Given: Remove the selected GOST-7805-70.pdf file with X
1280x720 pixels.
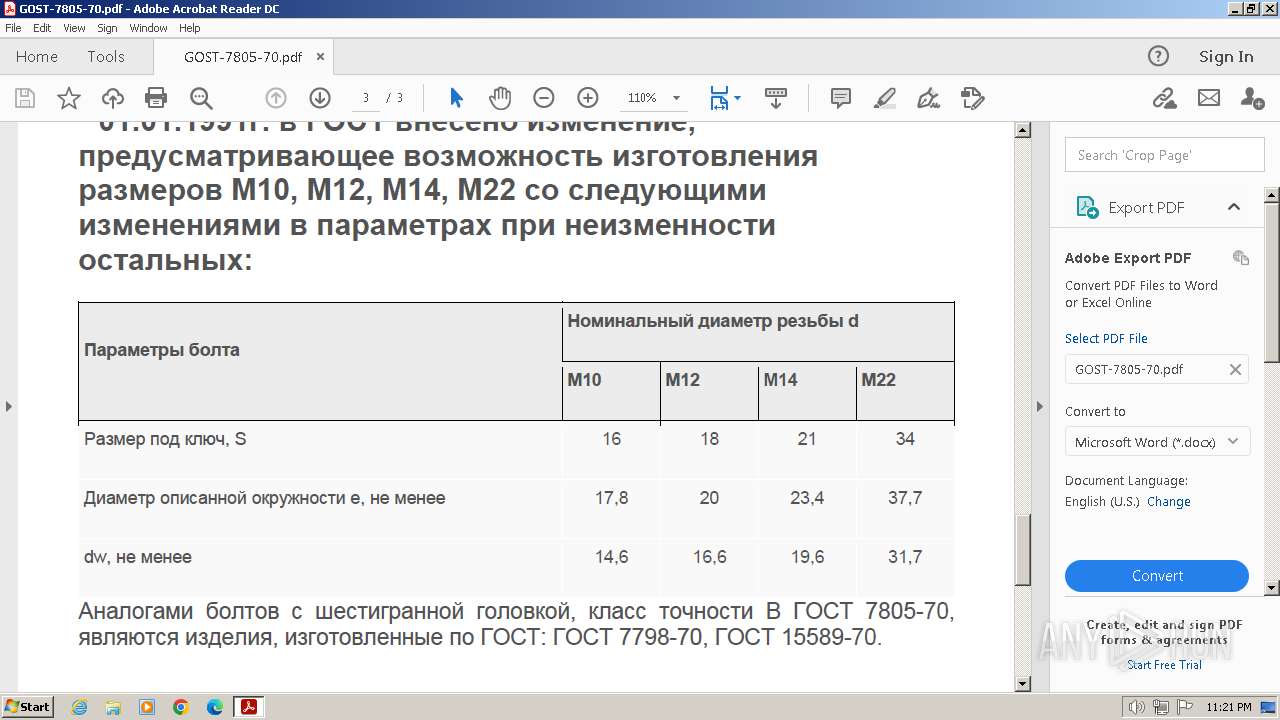Looking at the screenshot, I should coord(1235,369).
